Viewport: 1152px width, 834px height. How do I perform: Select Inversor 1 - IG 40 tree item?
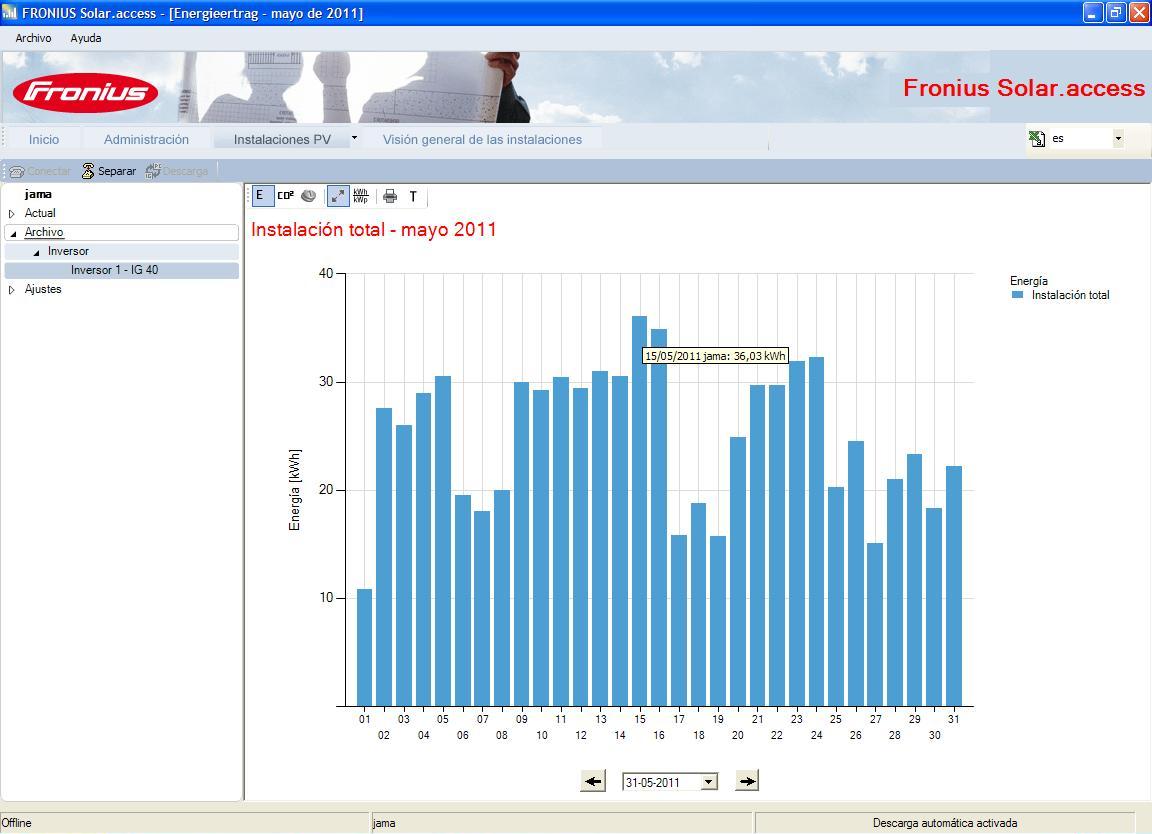121,270
